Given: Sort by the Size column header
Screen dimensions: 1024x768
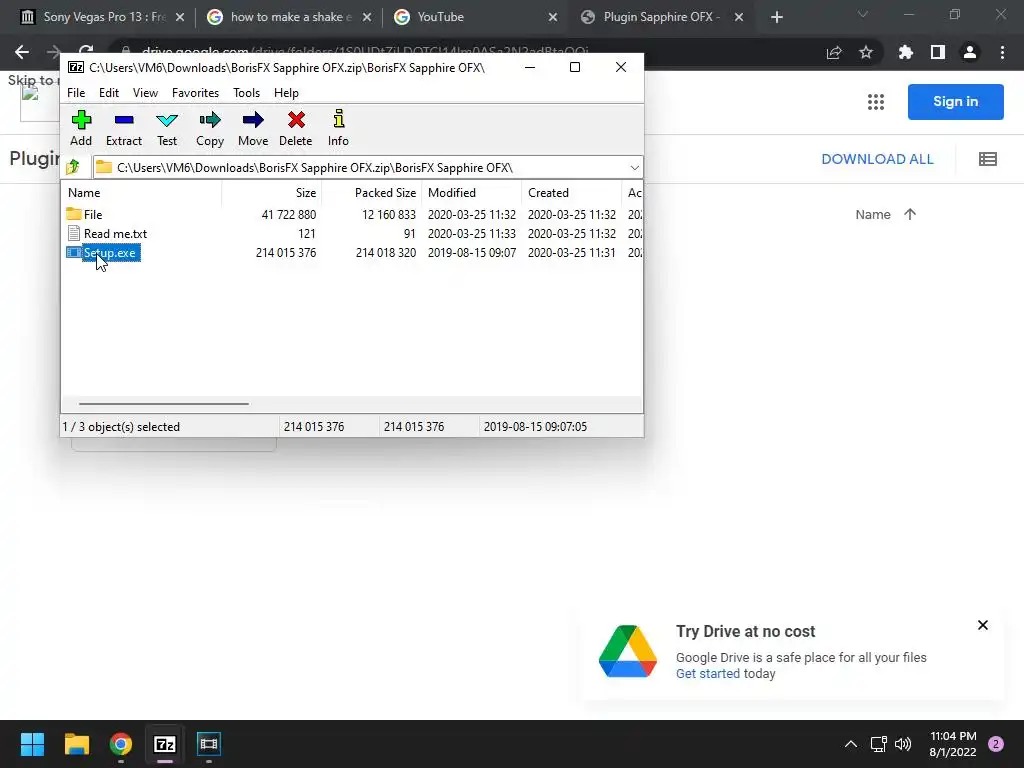Looking at the screenshot, I should [x=271, y=193].
